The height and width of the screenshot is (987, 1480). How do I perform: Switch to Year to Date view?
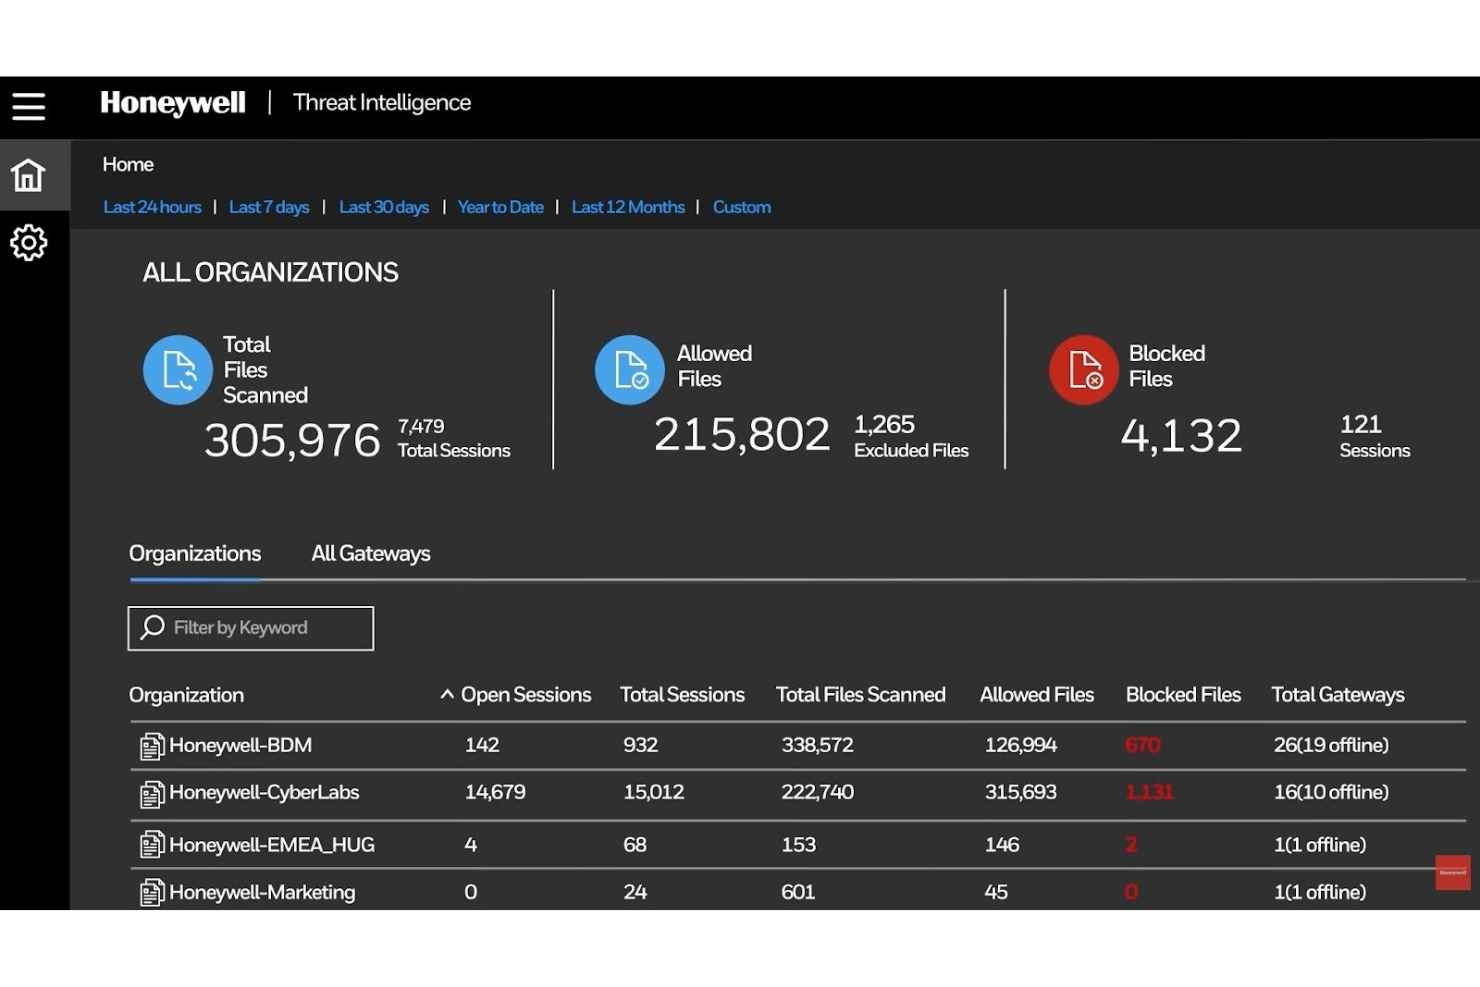[500, 207]
